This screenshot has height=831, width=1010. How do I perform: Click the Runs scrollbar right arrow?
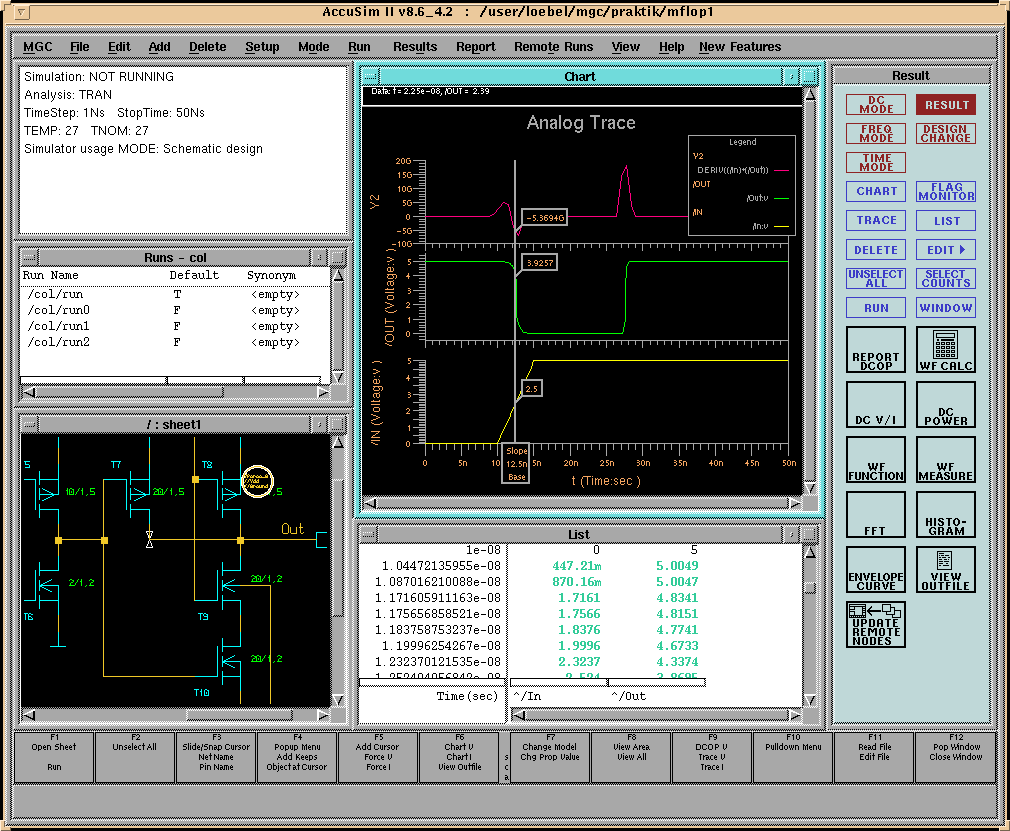(x=323, y=392)
